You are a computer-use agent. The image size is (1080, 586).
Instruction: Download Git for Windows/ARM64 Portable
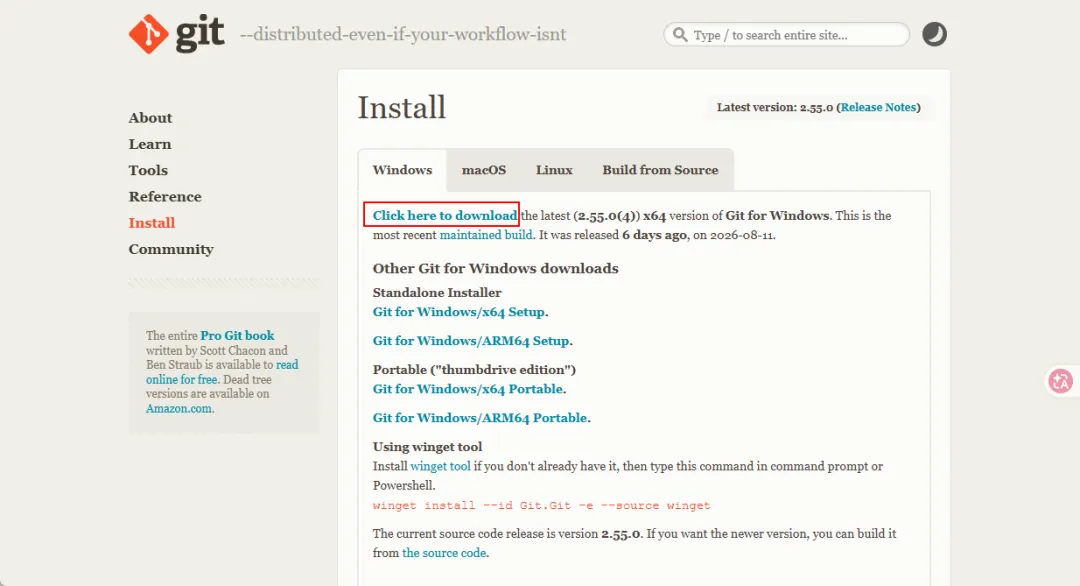480,418
